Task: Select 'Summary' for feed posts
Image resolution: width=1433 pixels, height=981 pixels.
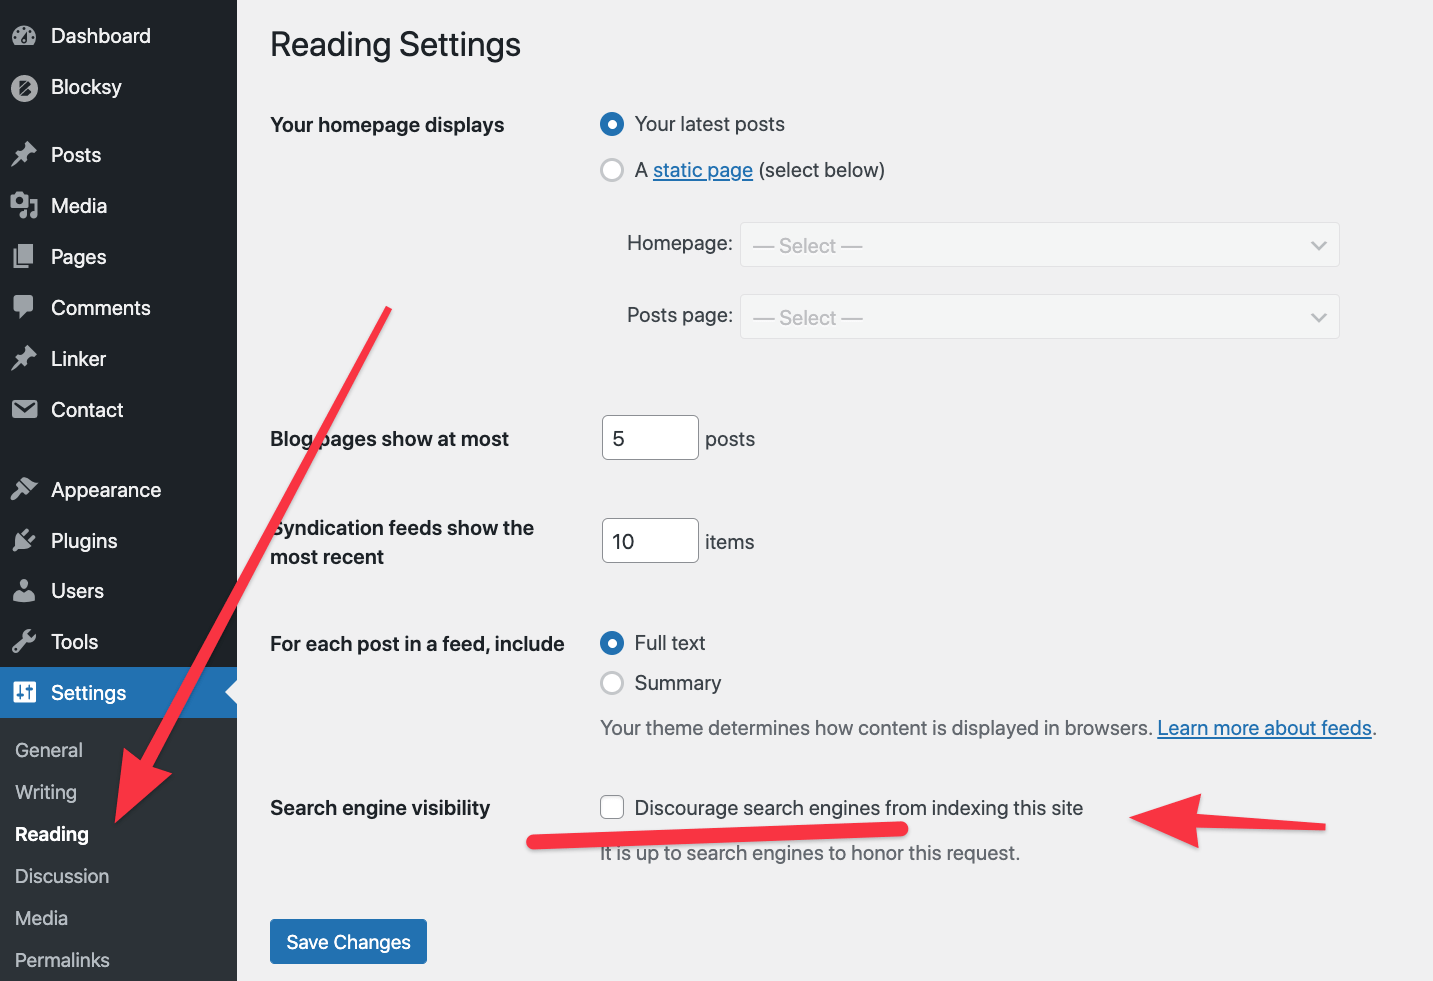Action: [611, 683]
